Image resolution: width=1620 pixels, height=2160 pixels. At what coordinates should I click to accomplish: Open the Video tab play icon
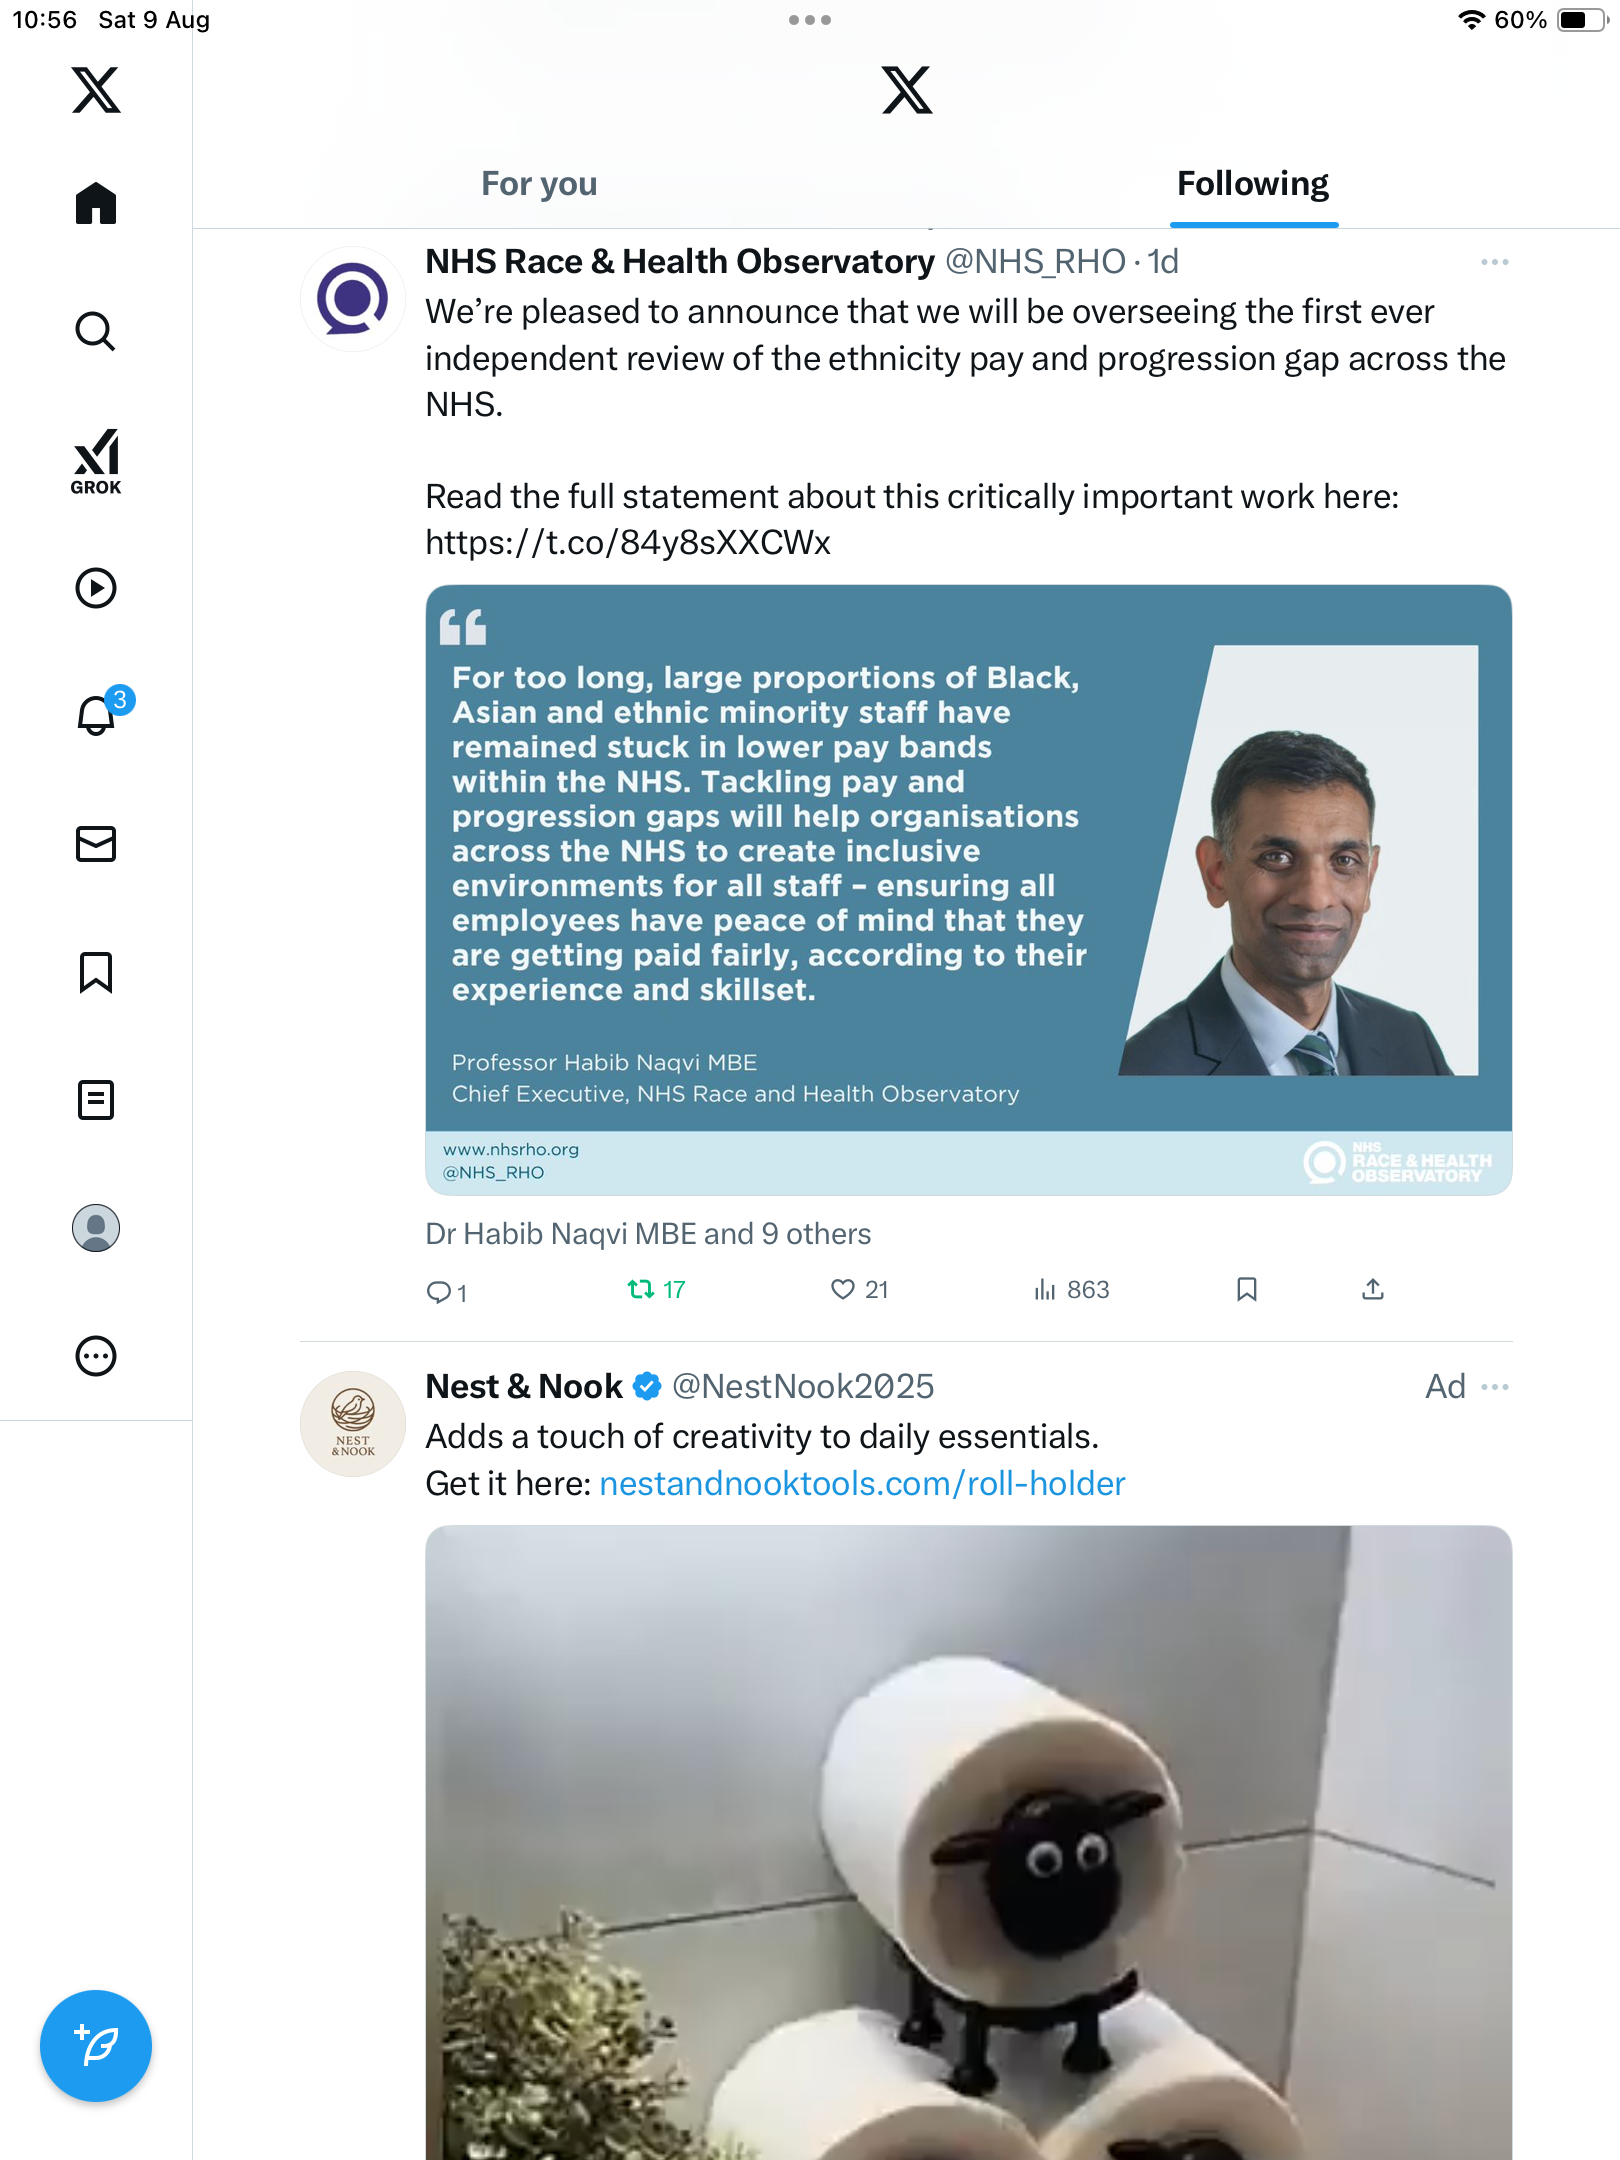coord(96,588)
